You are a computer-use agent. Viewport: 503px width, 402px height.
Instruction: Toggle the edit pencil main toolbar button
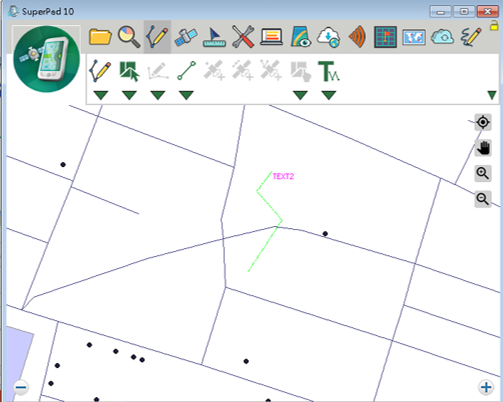157,37
